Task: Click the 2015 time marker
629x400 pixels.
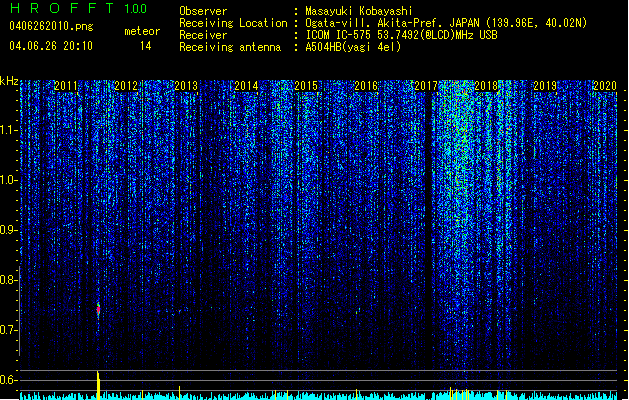Action: [306, 86]
